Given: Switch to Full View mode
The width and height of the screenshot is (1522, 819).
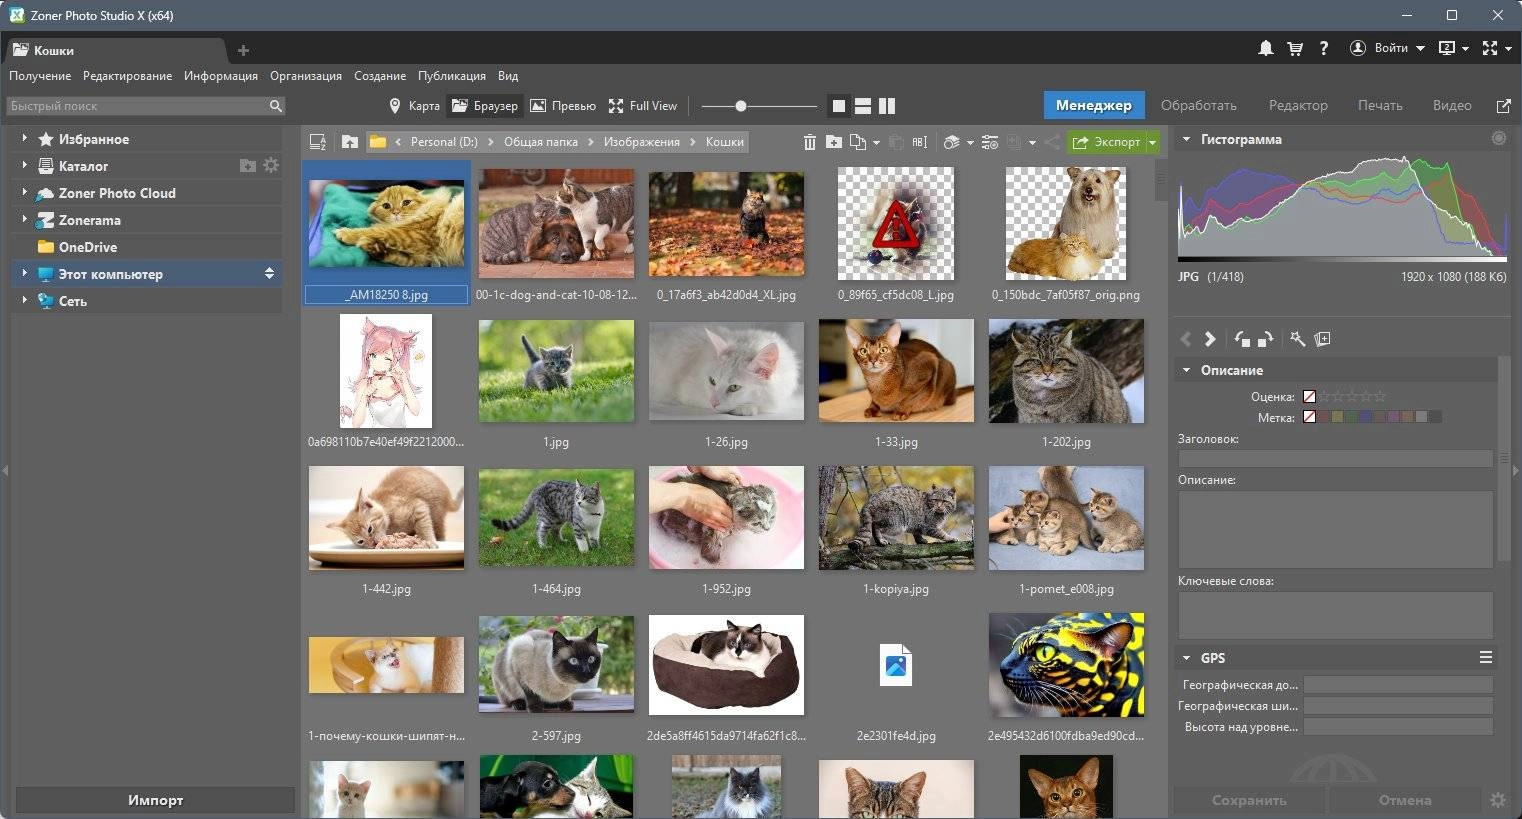Looking at the screenshot, I should pyautogui.click(x=643, y=105).
